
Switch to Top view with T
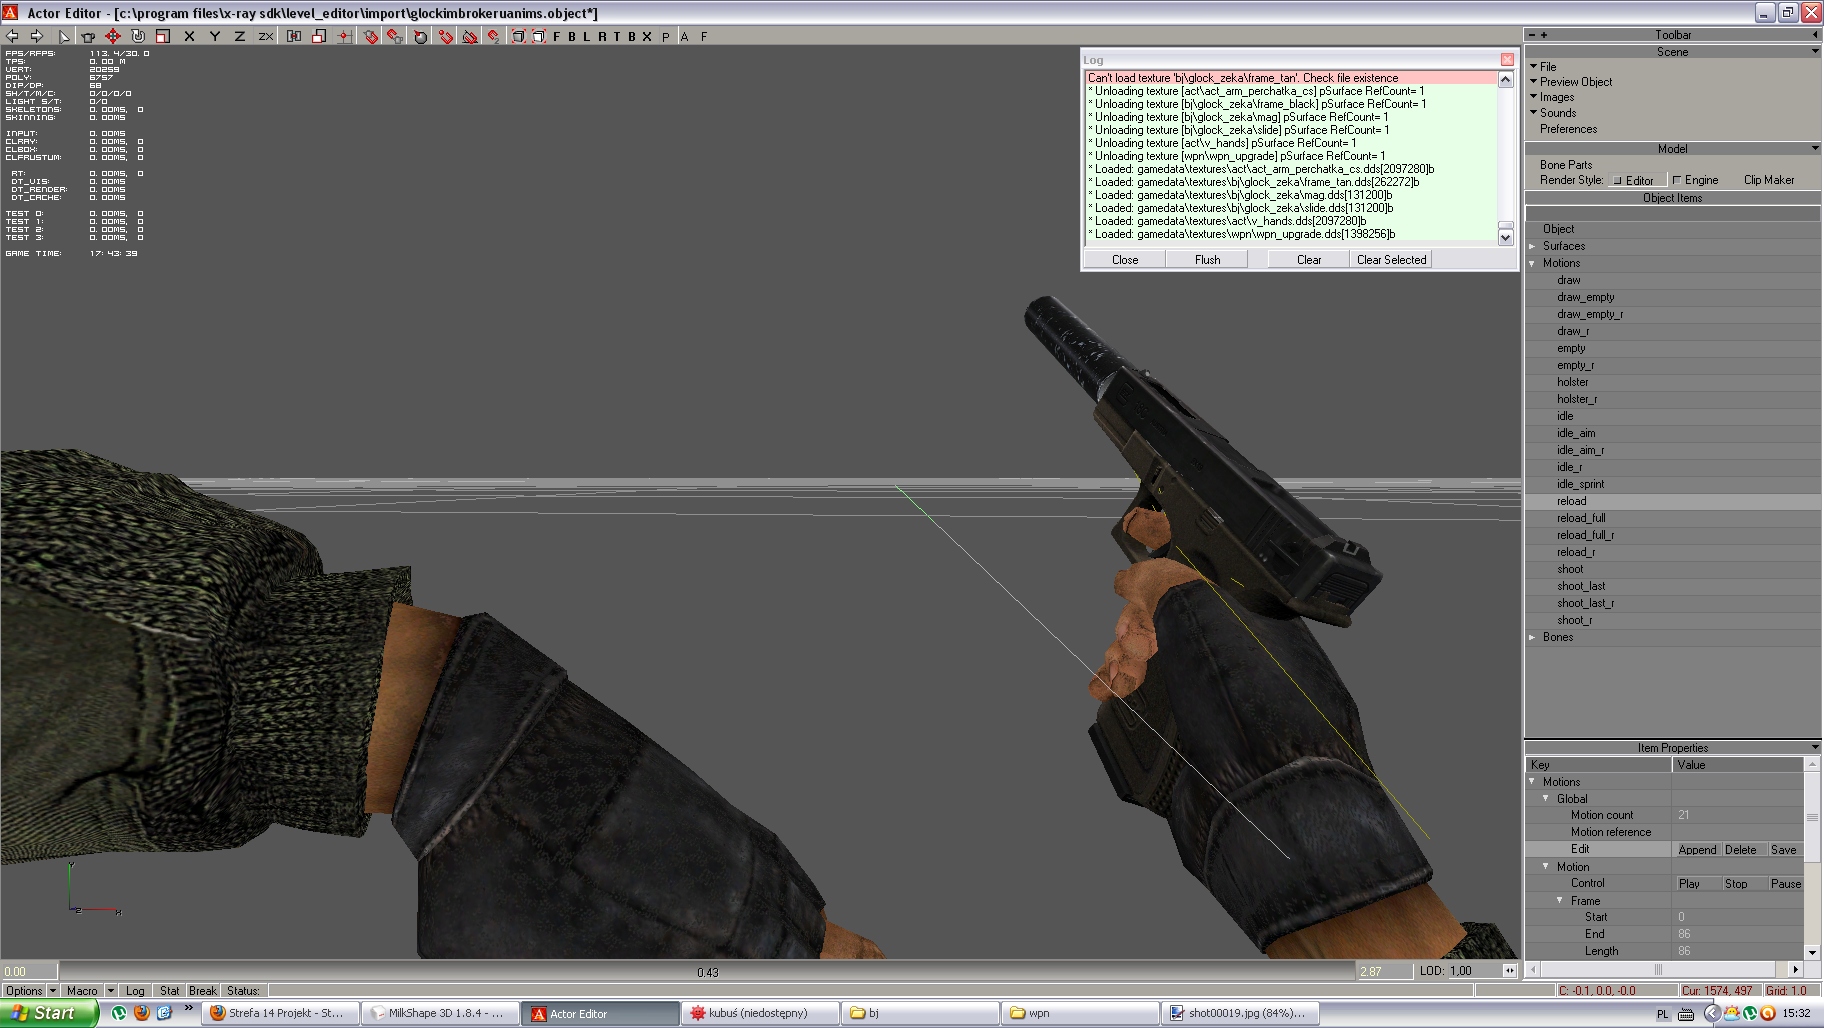click(x=616, y=36)
